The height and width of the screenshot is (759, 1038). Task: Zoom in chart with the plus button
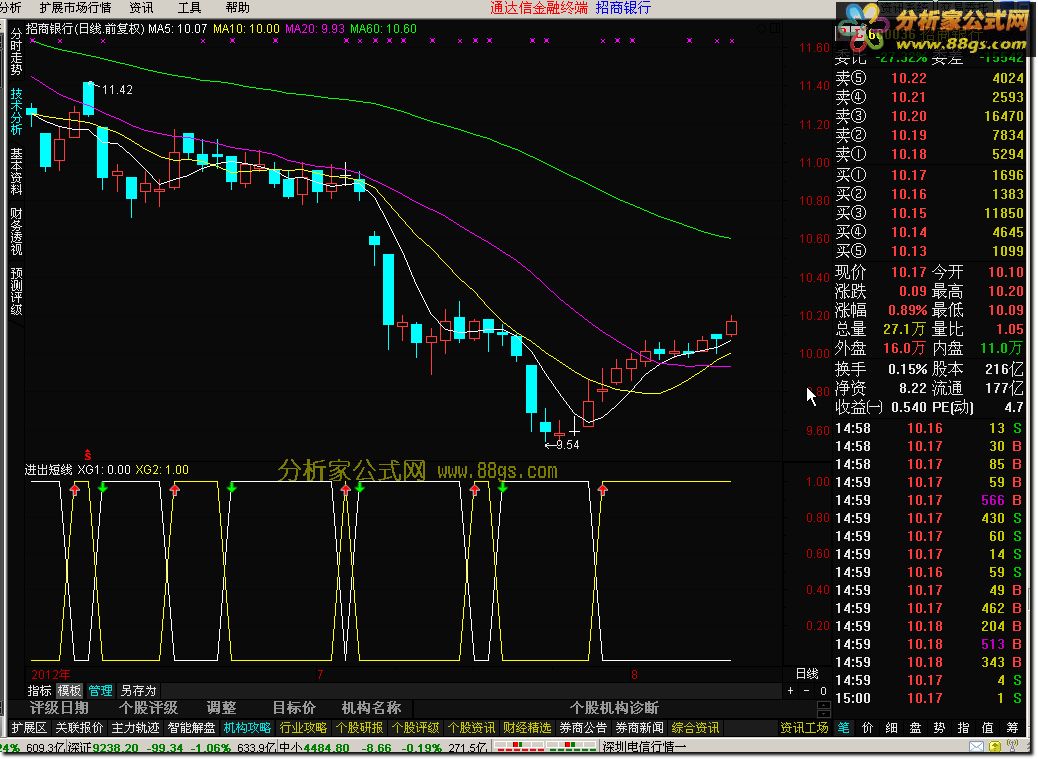coord(790,691)
